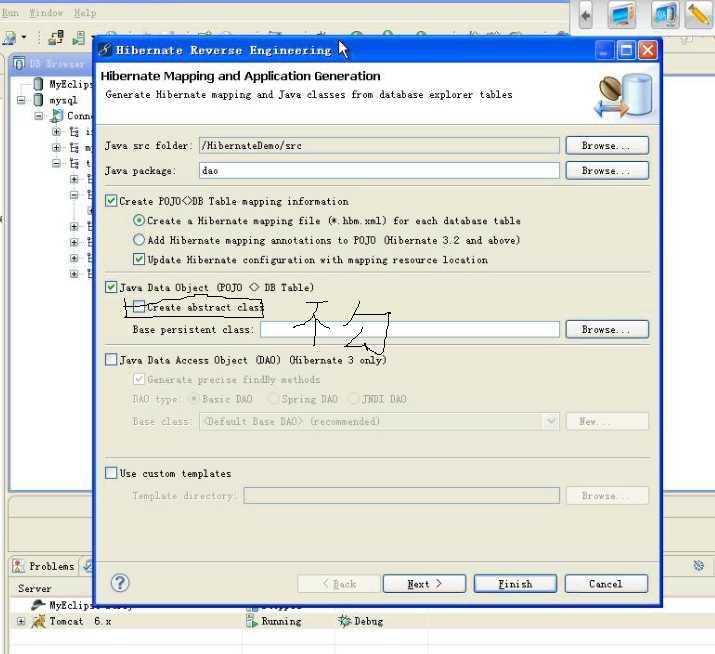Select the DB Browser tab

[50, 63]
